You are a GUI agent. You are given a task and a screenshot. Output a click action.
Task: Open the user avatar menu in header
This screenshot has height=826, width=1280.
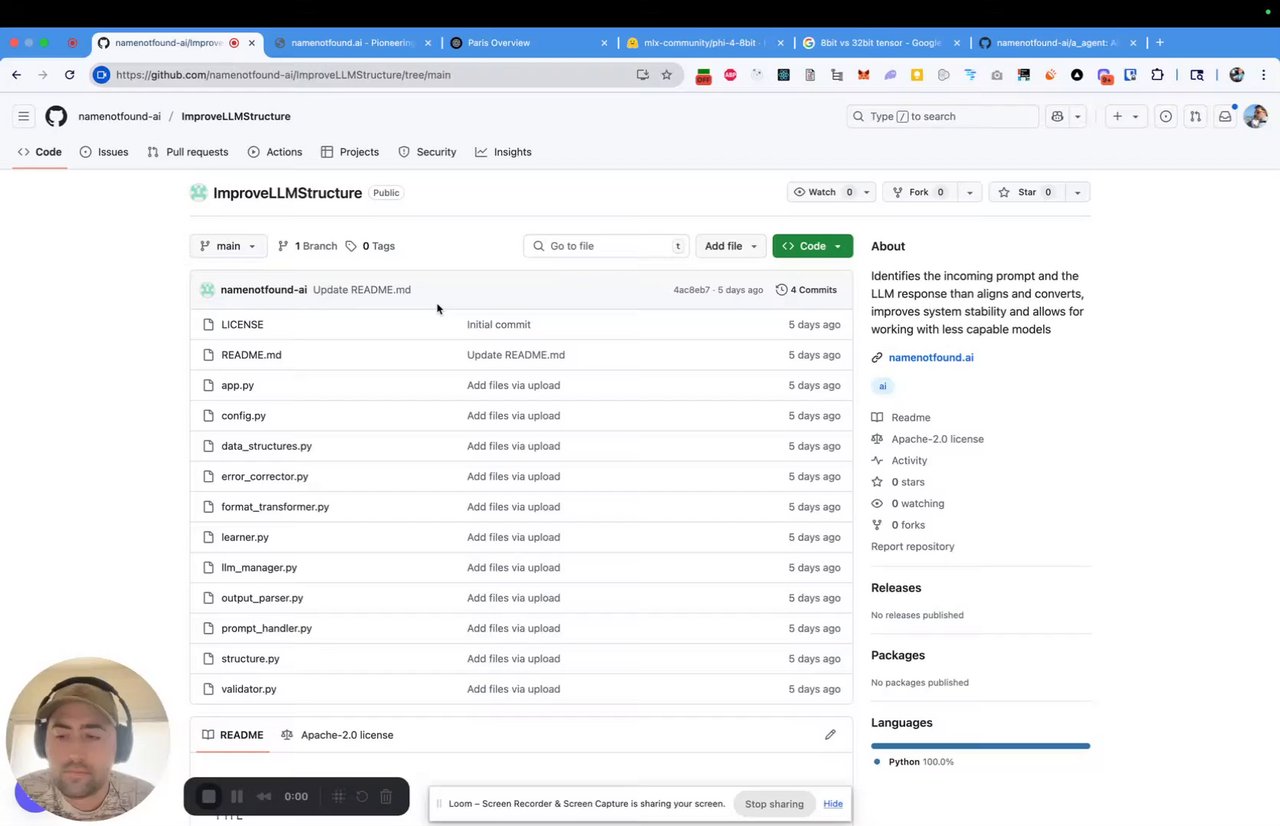[1255, 116]
